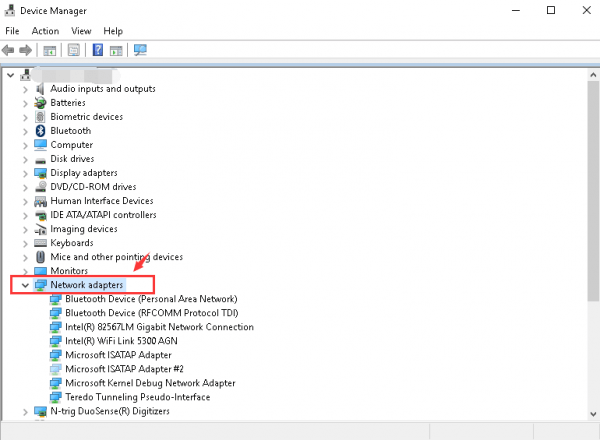Select IDE ATA/ATAPI controllers label
The image size is (600, 440).
click(103, 215)
